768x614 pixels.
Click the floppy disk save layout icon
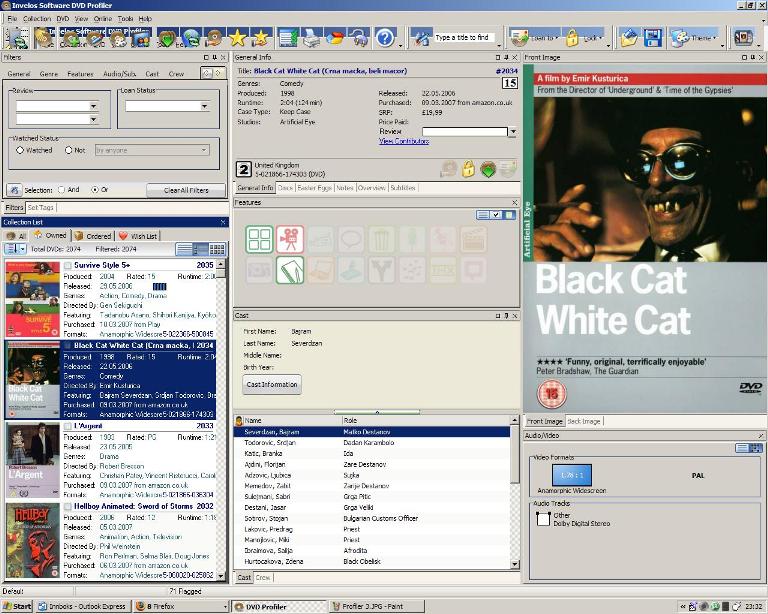[x=653, y=38]
